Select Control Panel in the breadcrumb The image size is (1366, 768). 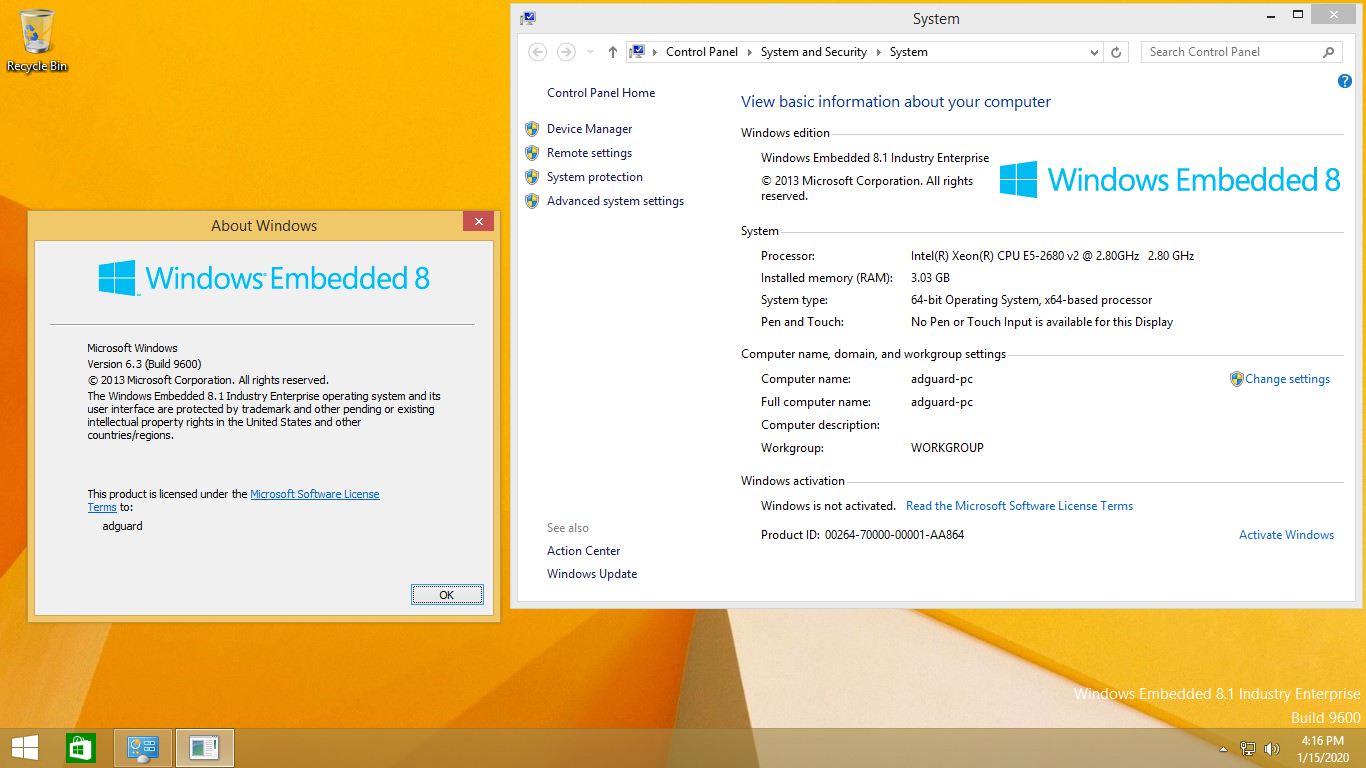point(702,52)
